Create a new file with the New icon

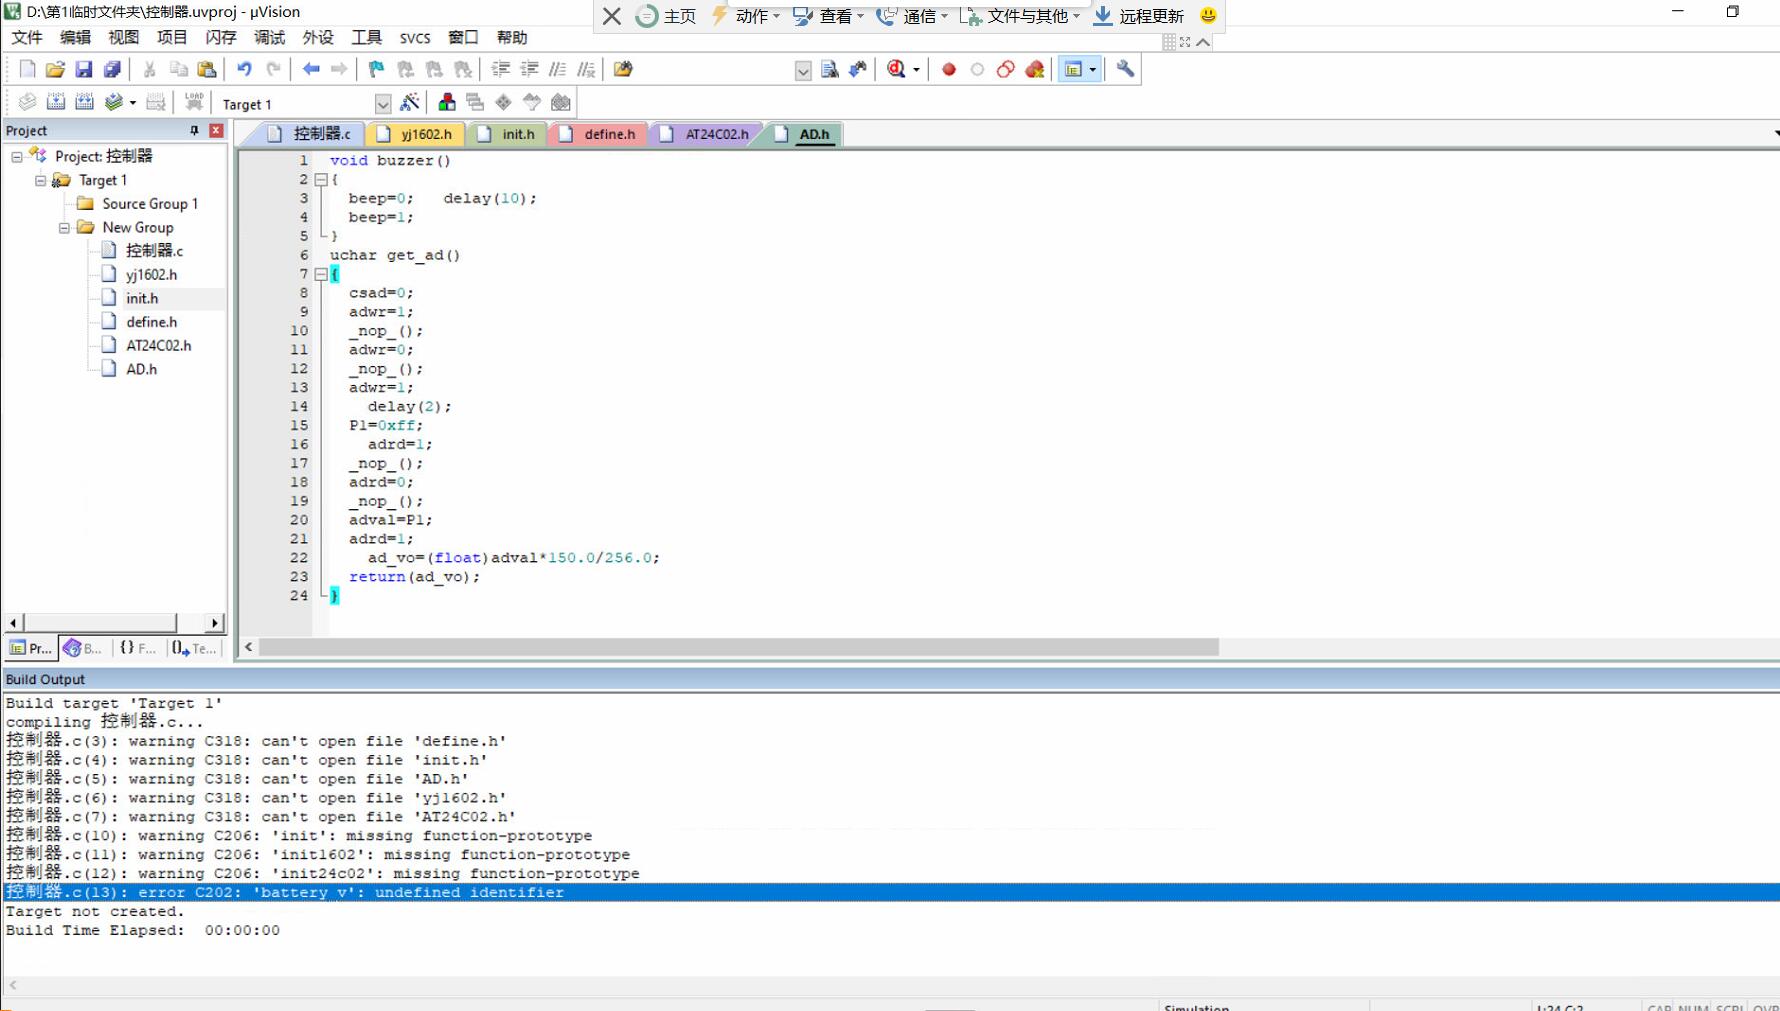(27, 69)
